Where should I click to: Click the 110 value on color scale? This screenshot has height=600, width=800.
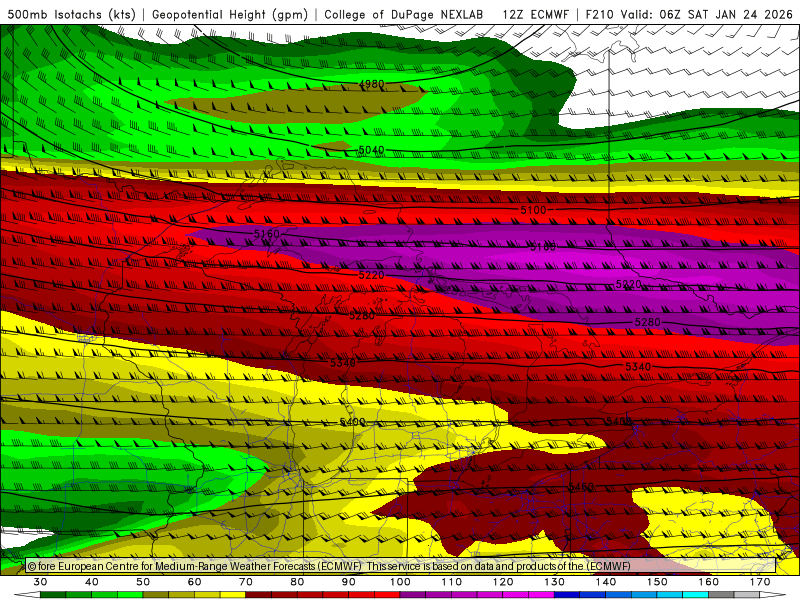tap(452, 582)
